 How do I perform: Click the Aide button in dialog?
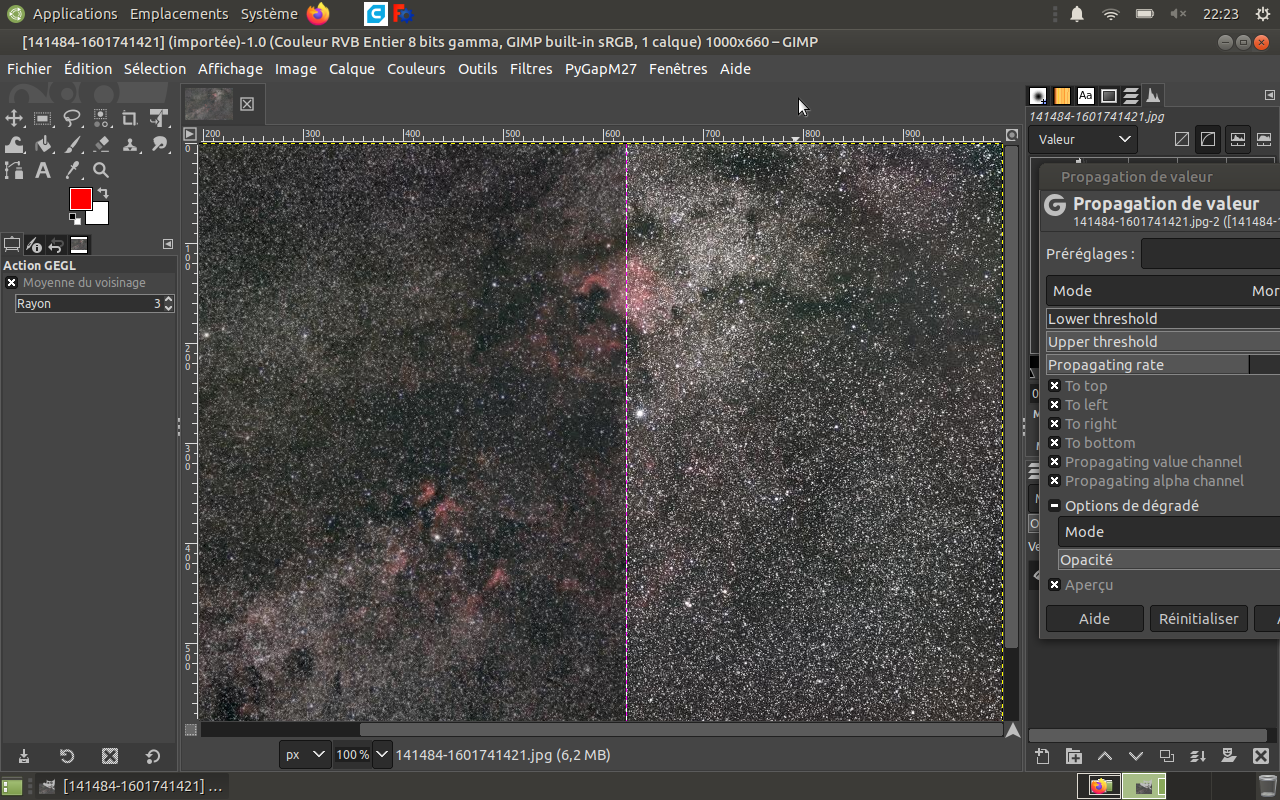[1094, 619]
